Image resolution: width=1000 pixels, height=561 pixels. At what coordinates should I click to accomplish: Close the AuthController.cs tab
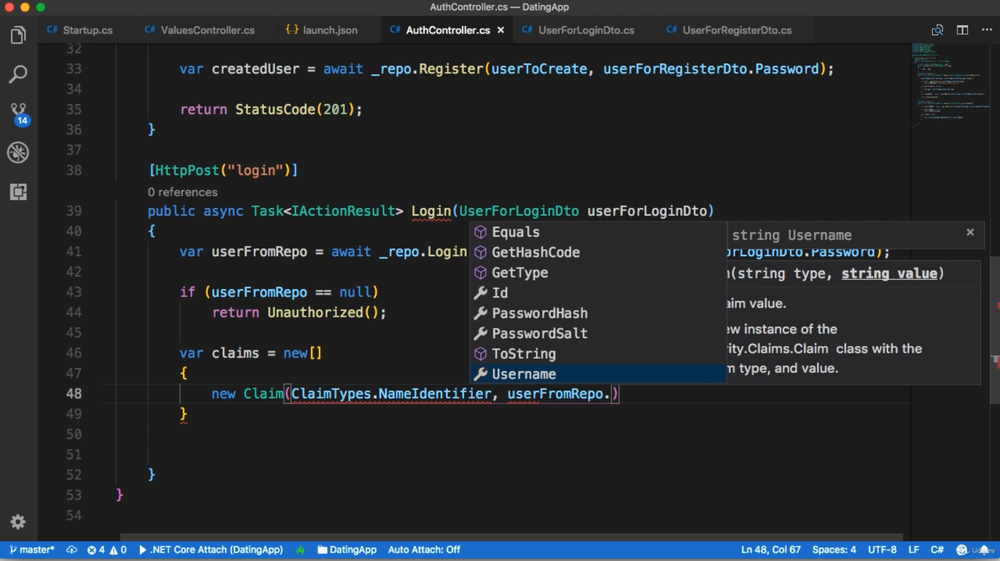click(501, 30)
